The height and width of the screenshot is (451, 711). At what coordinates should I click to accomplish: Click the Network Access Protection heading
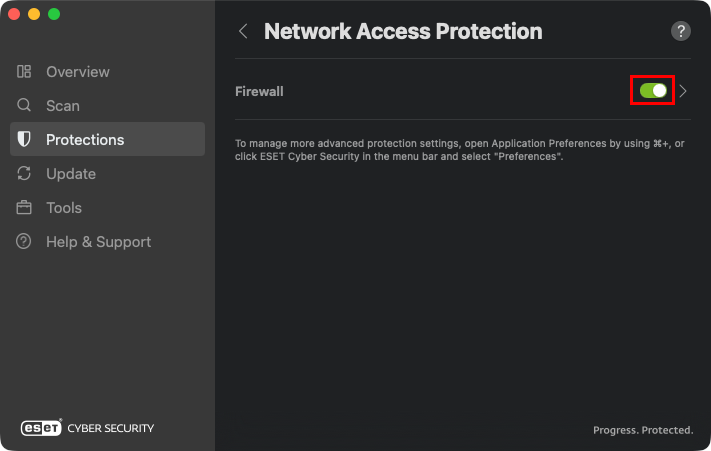pyautogui.click(x=403, y=31)
